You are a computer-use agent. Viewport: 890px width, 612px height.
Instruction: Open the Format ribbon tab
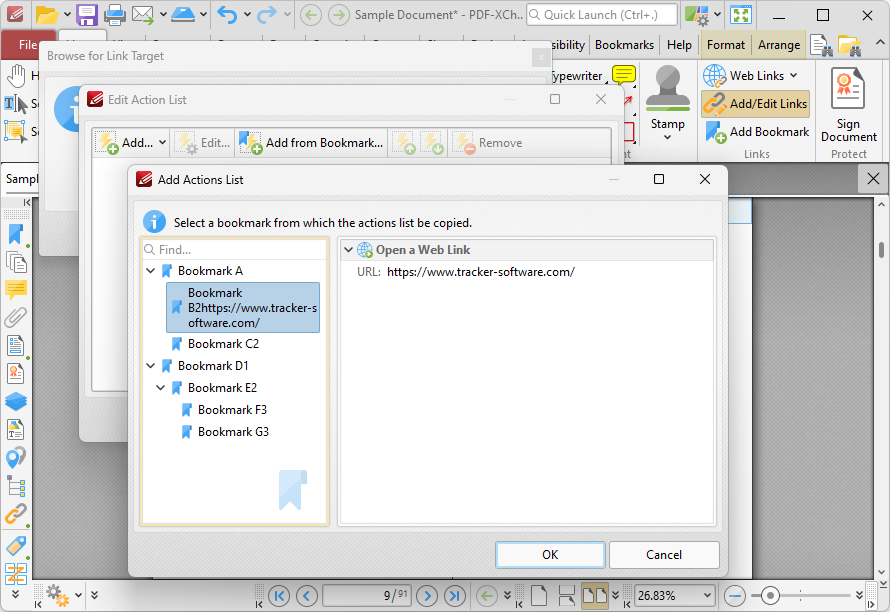725,45
